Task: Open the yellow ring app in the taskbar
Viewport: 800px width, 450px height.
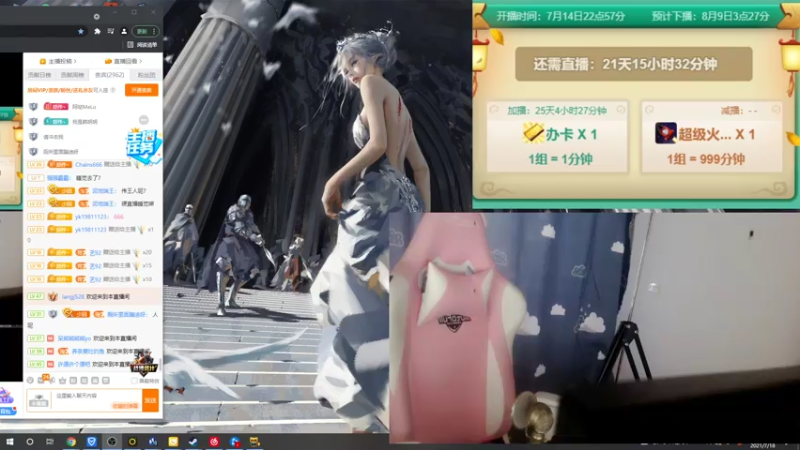Action: point(132,442)
